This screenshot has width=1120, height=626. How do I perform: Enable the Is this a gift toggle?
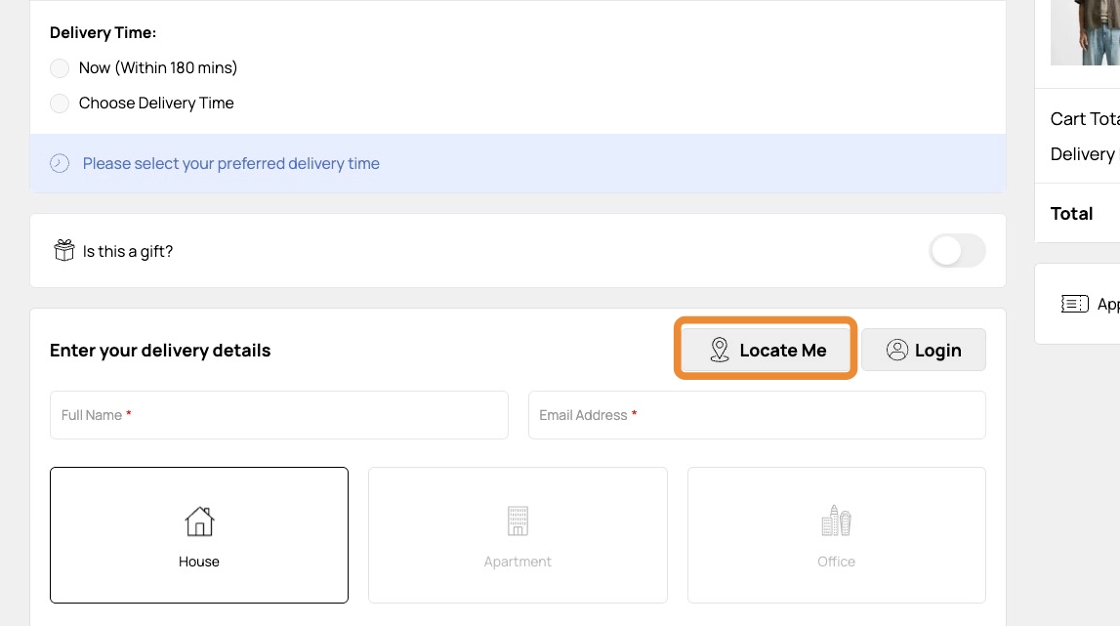(957, 251)
